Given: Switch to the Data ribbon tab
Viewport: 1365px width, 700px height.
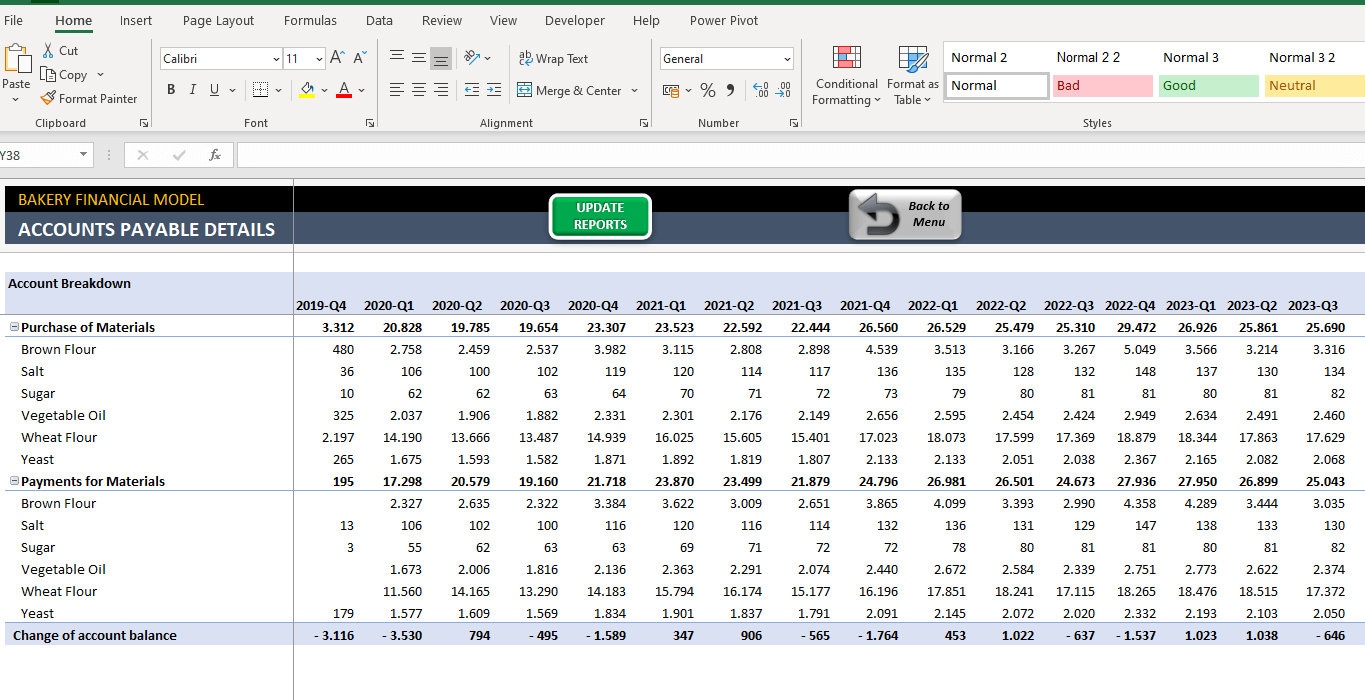Looking at the screenshot, I should [x=379, y=19].
